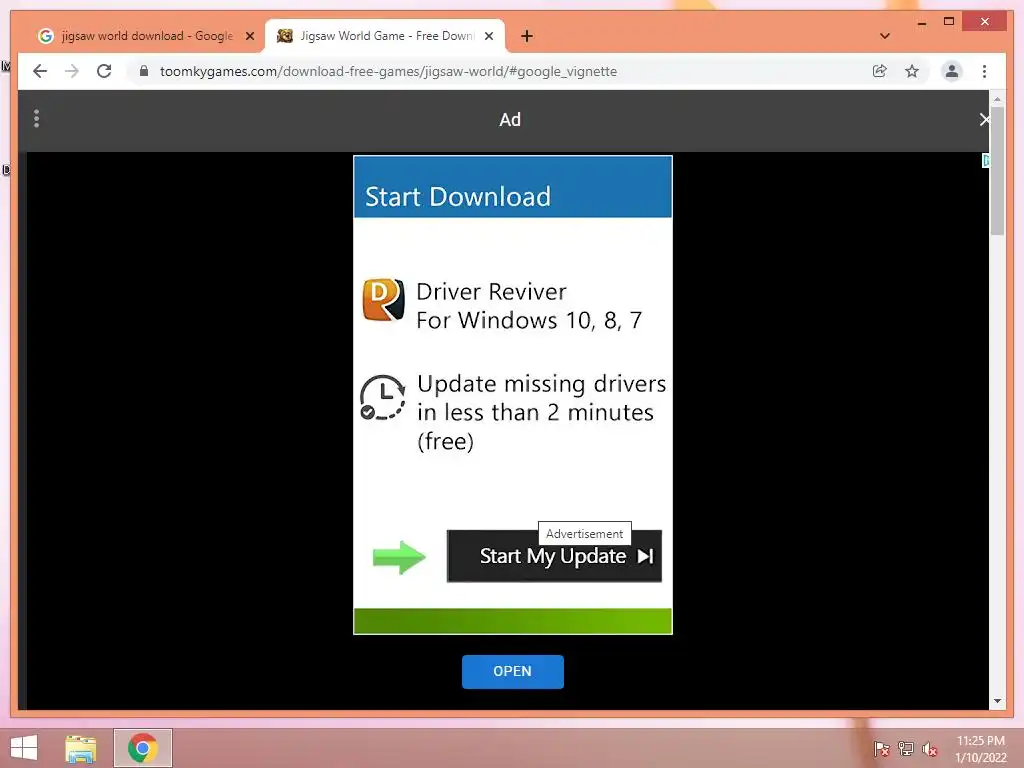The height and width of the screenshot is (768, 1024).
Task: Open File Explorer from taskbar
Action: click(81, 748)
